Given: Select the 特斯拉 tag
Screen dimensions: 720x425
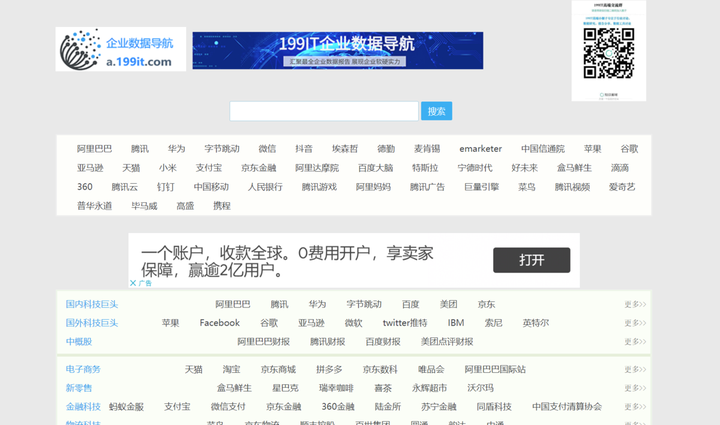Looking at the screenshot, I should 425,168.
